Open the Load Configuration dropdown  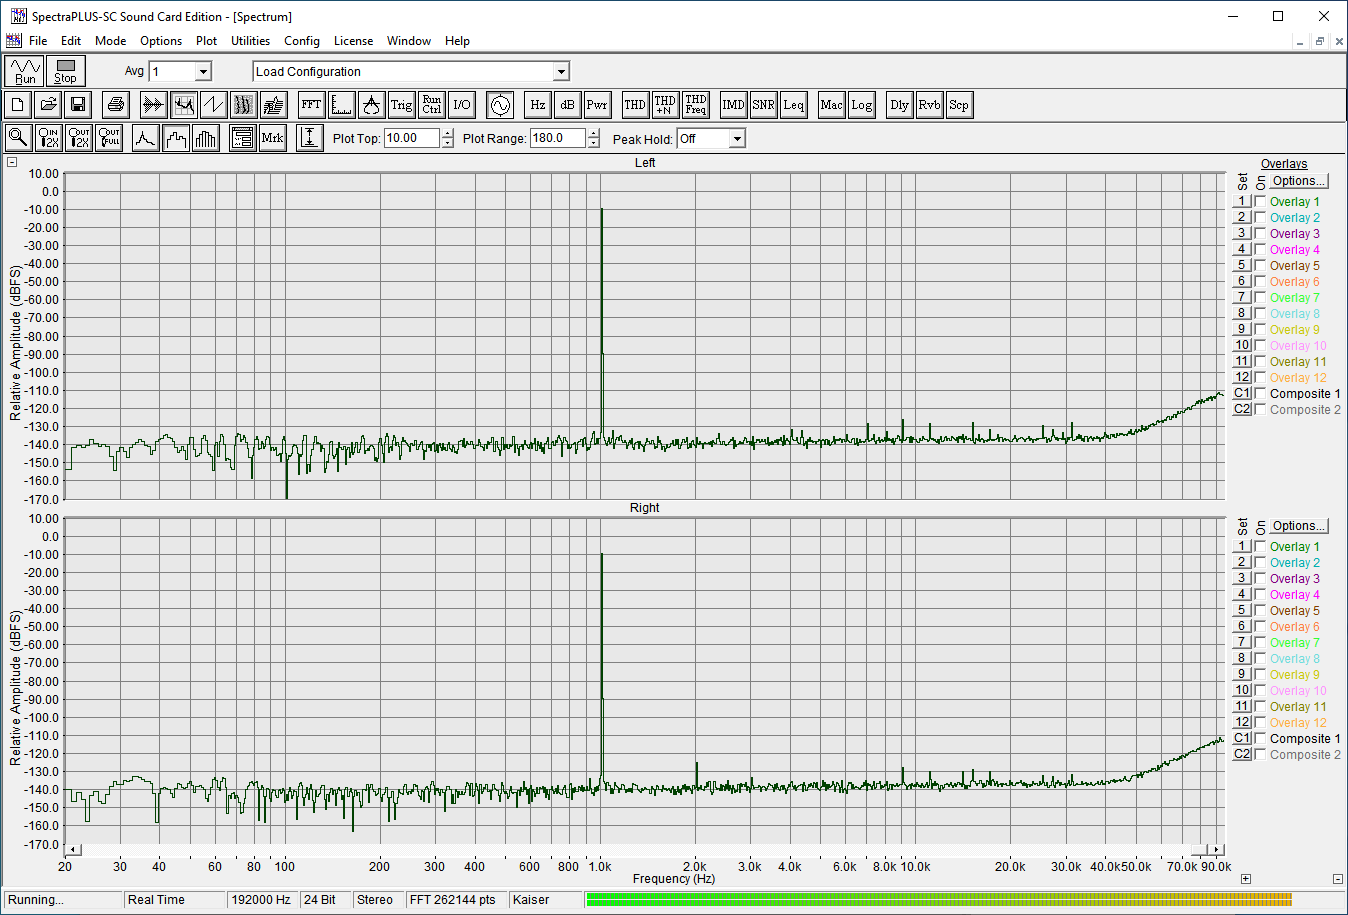point(561,72)
